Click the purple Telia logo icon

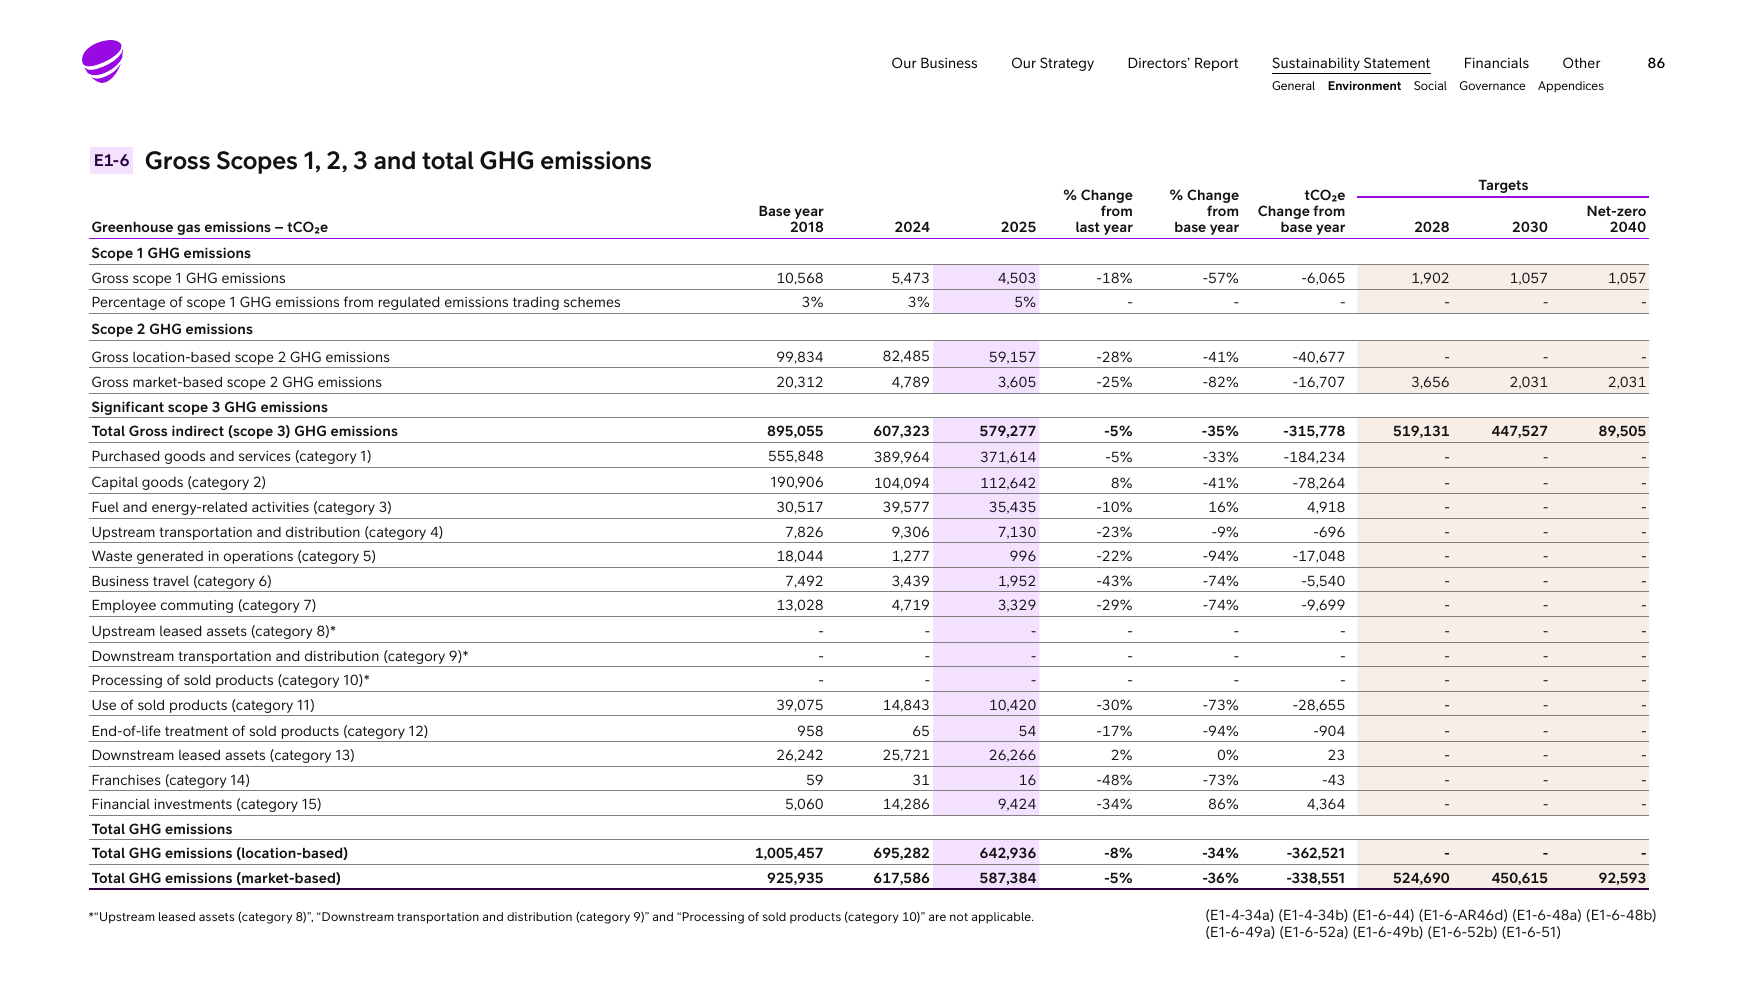click(x=102, y=61)
